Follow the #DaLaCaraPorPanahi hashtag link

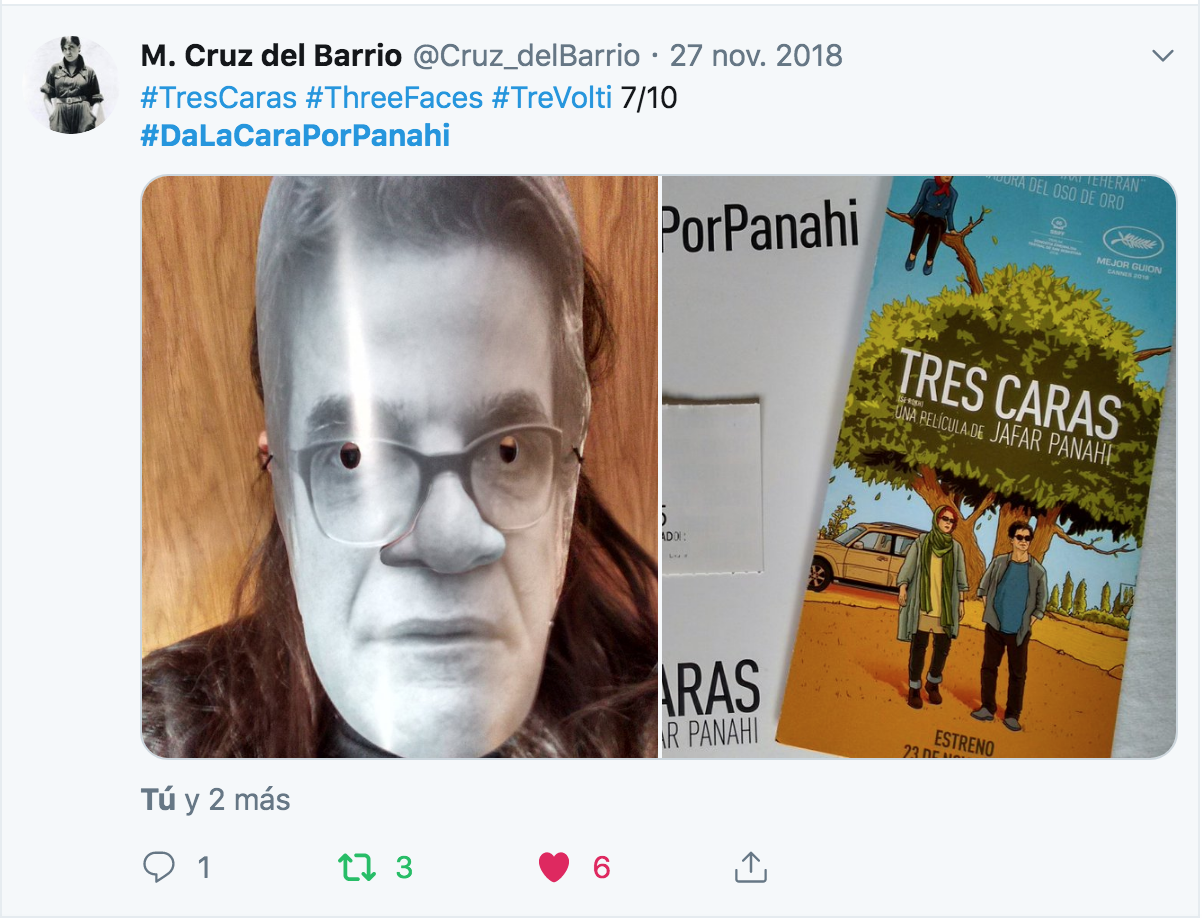[295, 136]
